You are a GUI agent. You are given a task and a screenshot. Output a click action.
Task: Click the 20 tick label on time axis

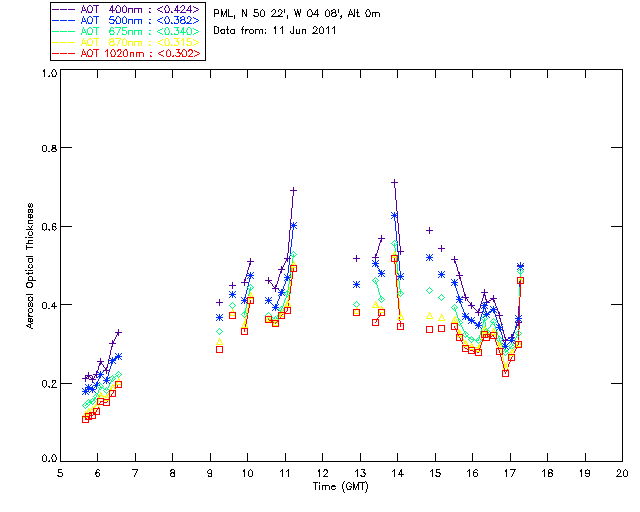[622, 473]
